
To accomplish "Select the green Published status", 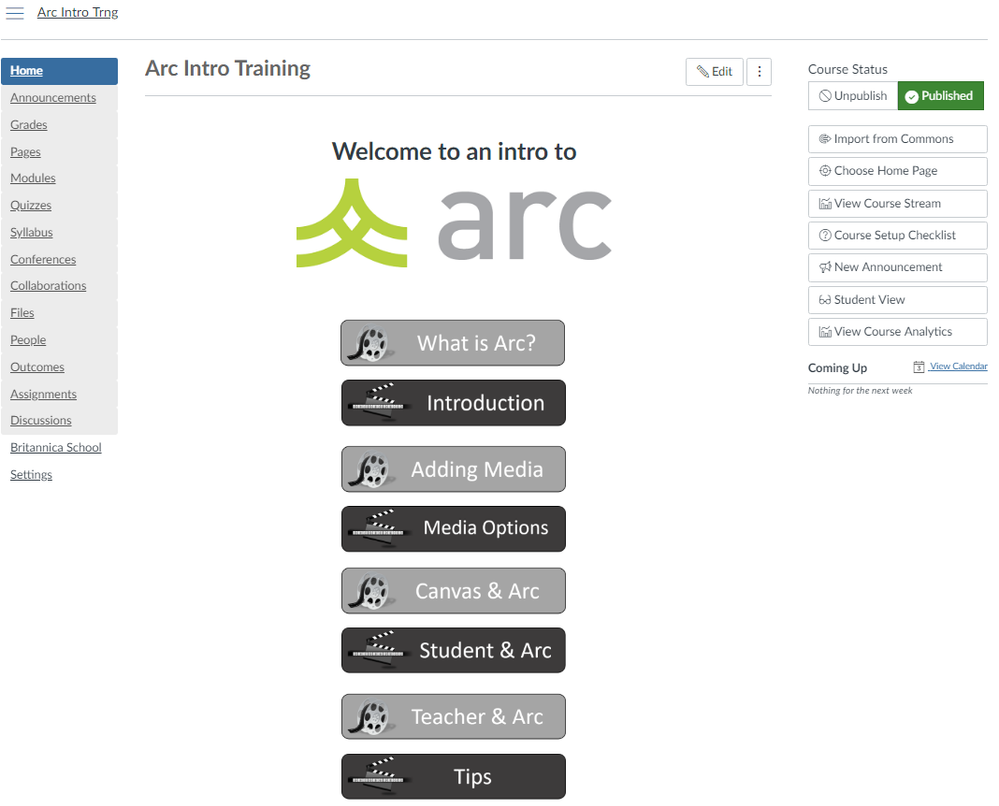I will [940, 96].
